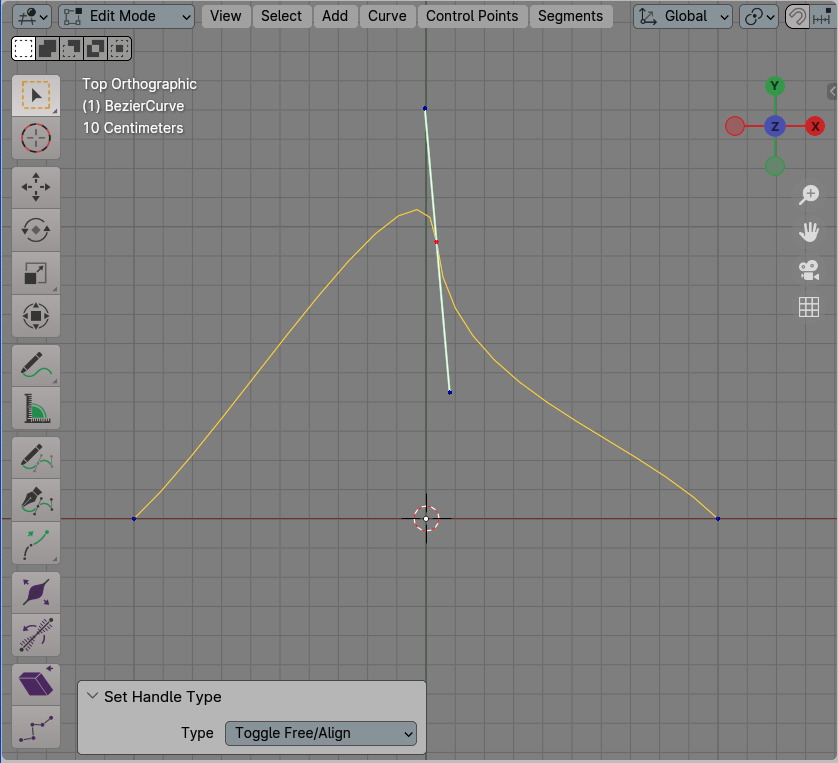Open the Type dropdown Toggle Free/Align

321,733
